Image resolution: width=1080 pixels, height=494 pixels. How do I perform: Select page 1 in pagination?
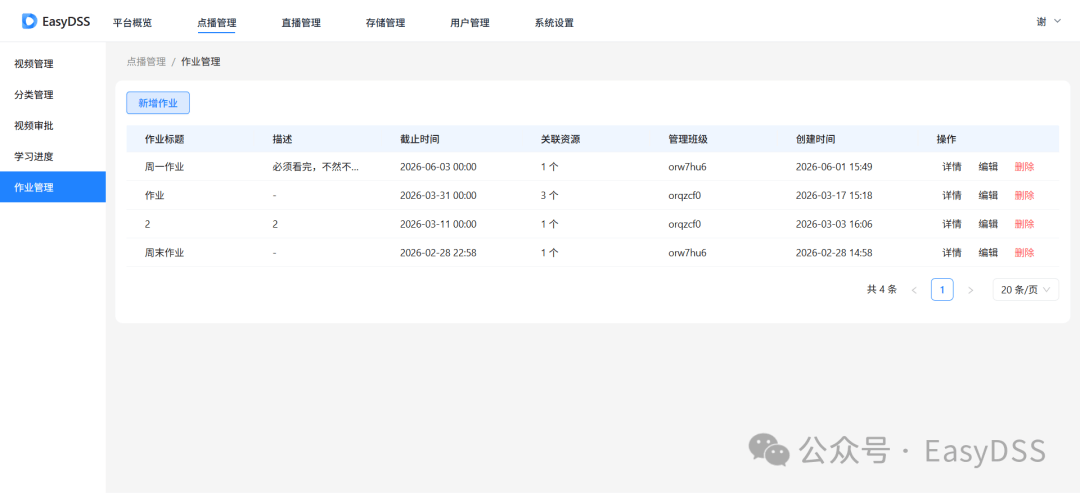942,289
